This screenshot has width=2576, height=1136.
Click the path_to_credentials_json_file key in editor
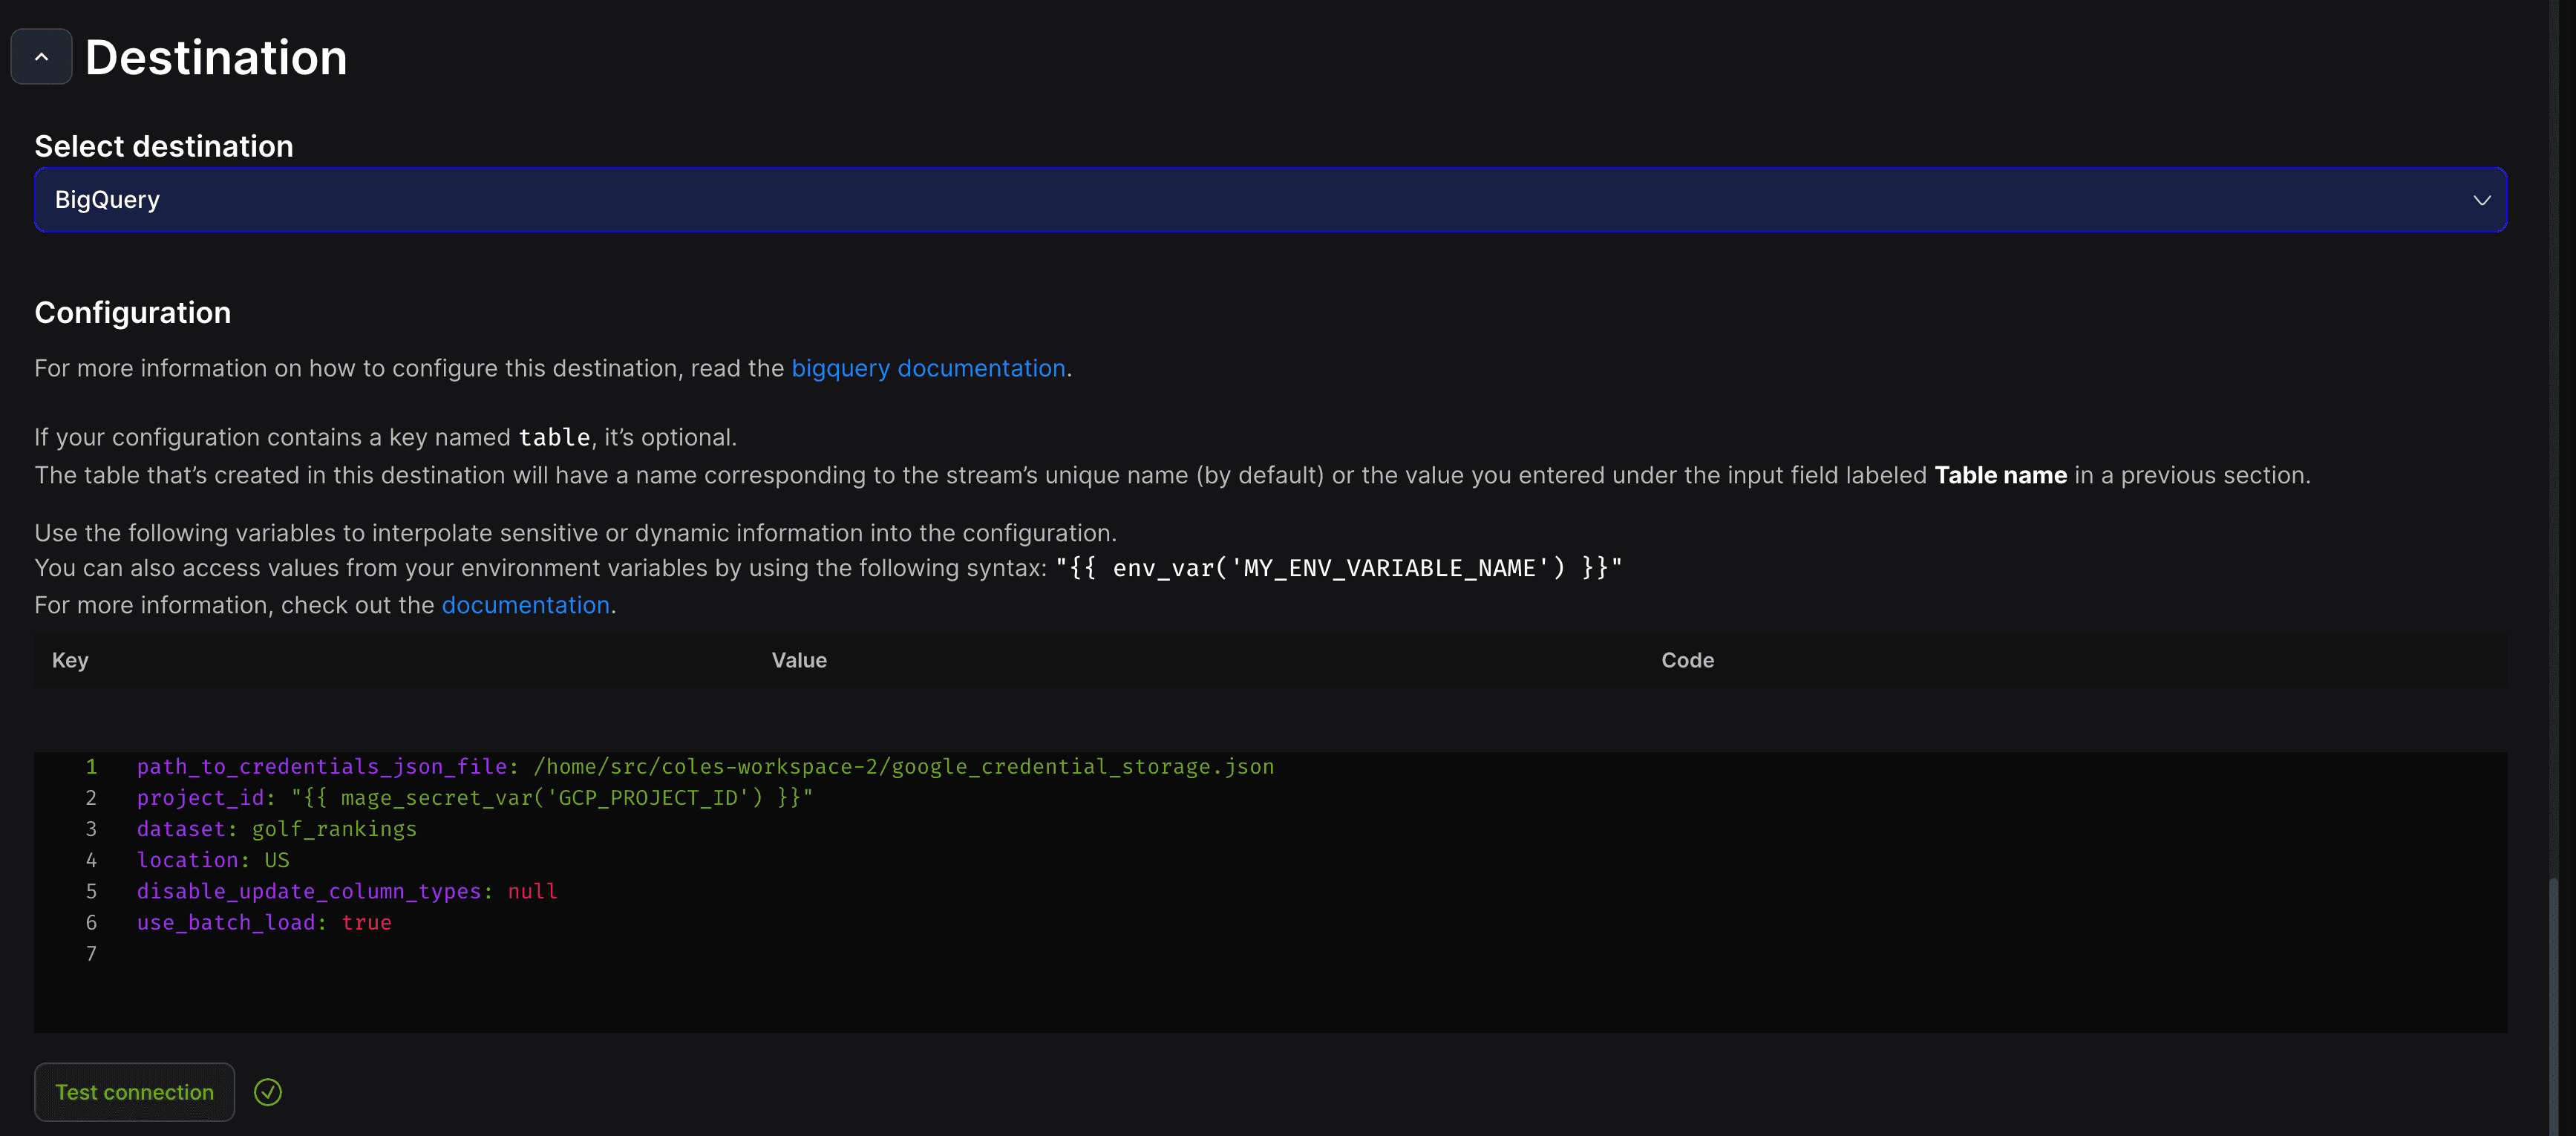(322, 767)
